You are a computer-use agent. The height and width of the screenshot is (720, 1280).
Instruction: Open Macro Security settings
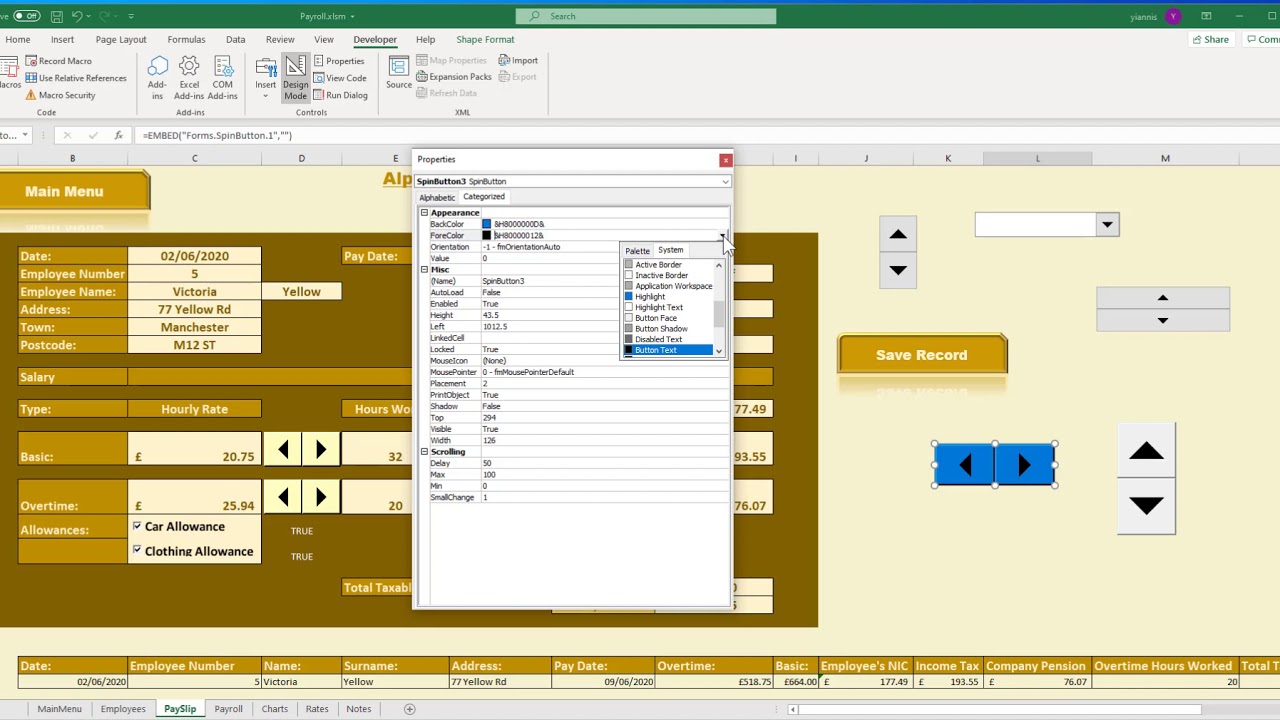tap(60, 95)
